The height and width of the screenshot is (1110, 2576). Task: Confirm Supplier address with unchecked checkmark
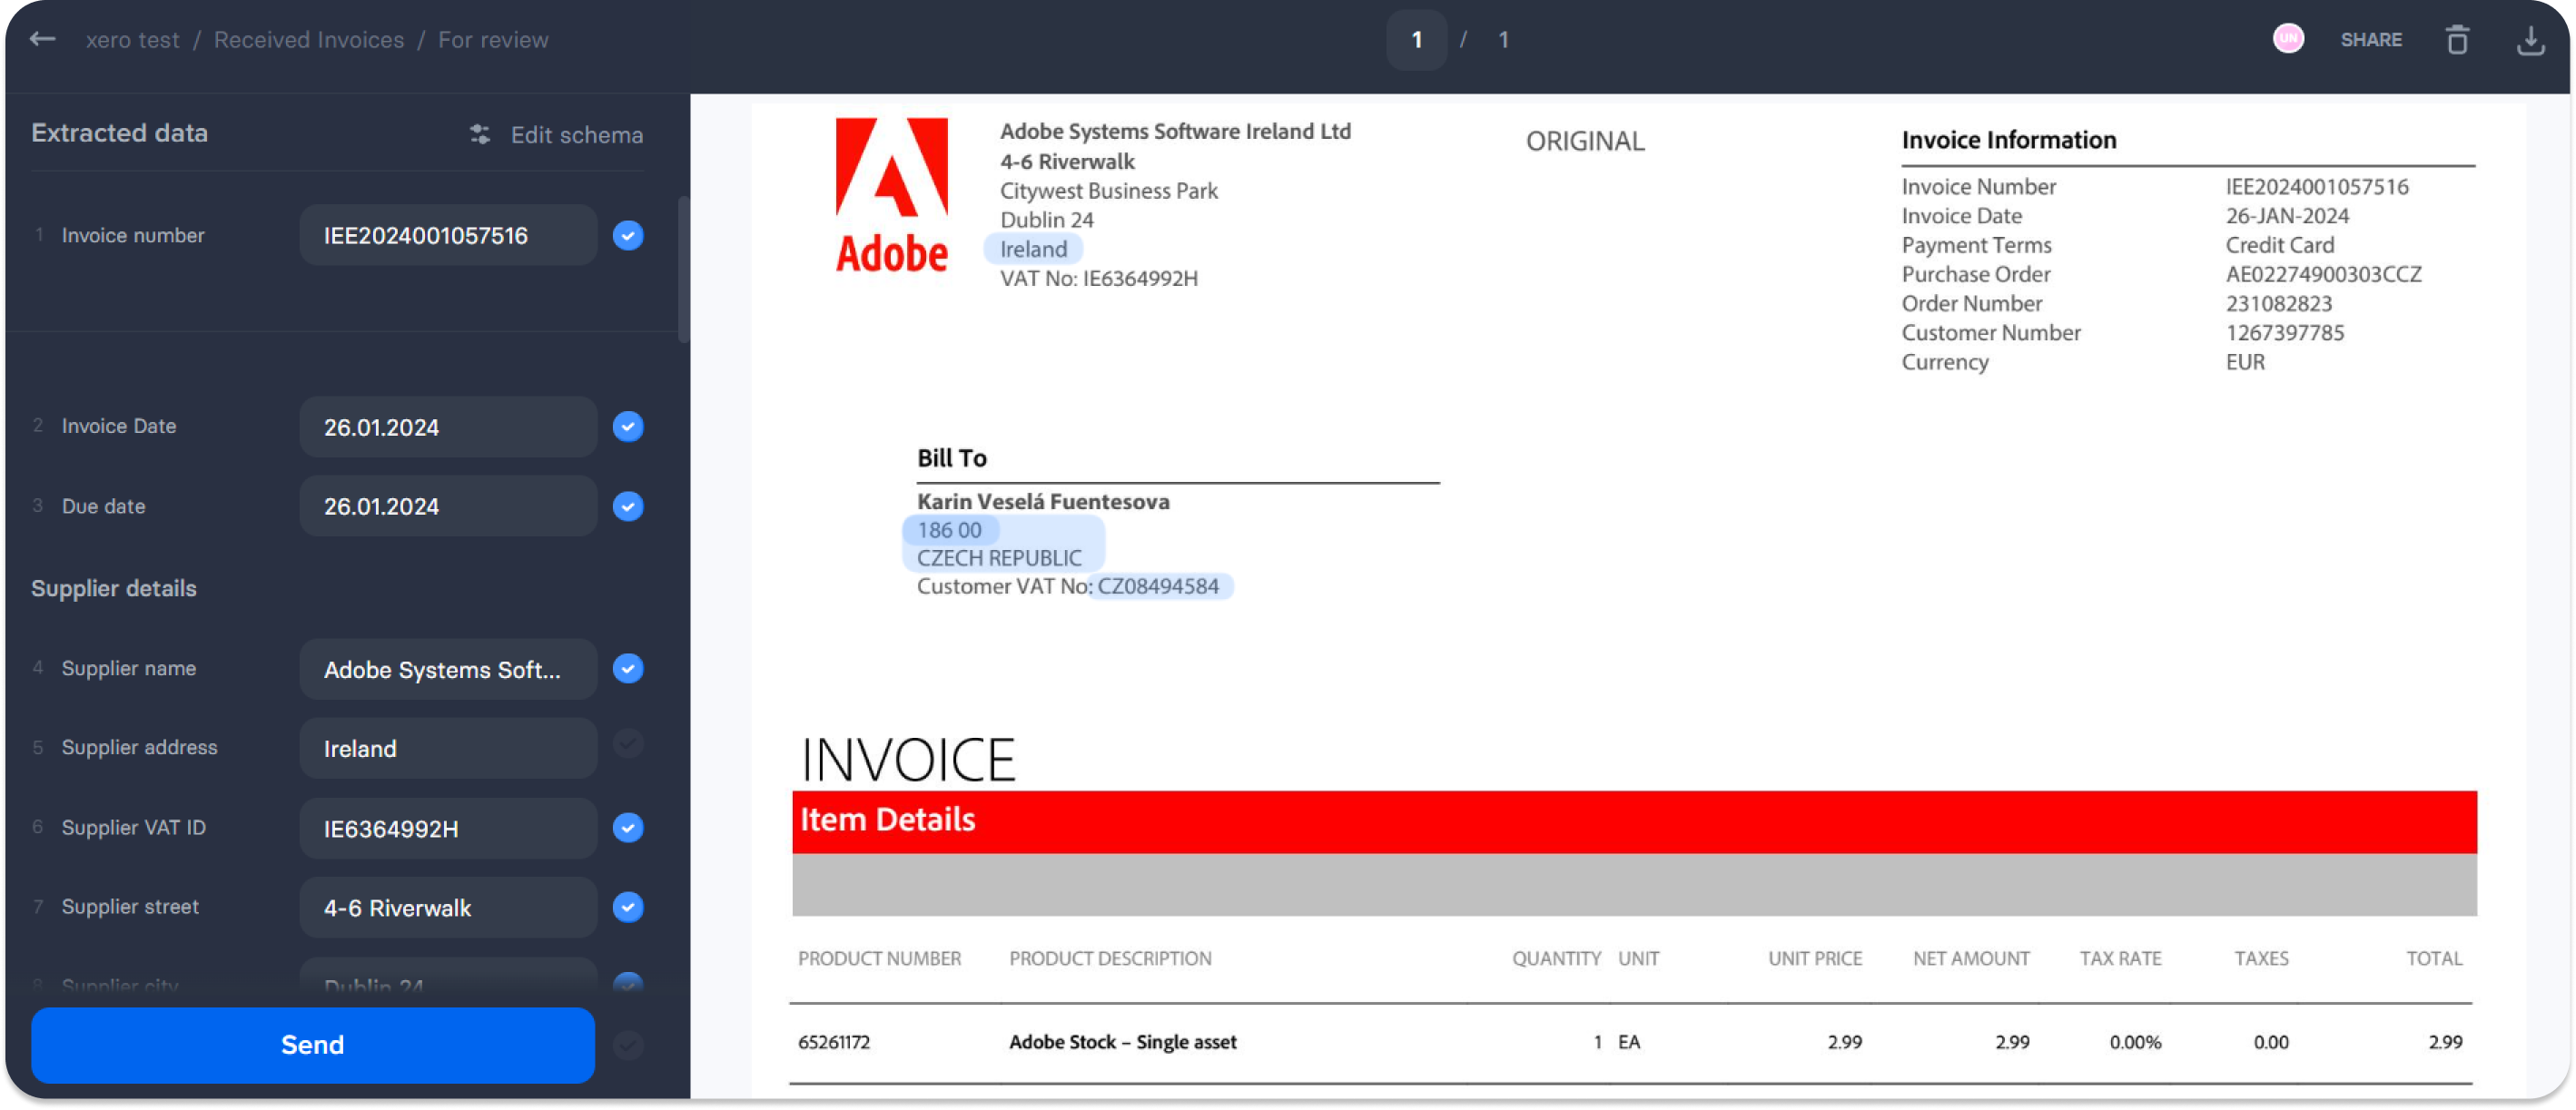point(628,744)
